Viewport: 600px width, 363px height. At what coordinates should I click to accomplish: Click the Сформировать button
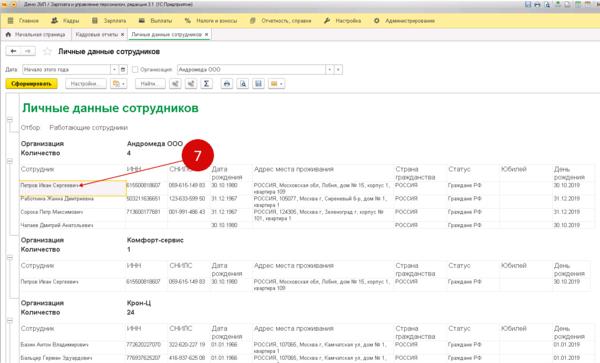click(x=31, y=84)
